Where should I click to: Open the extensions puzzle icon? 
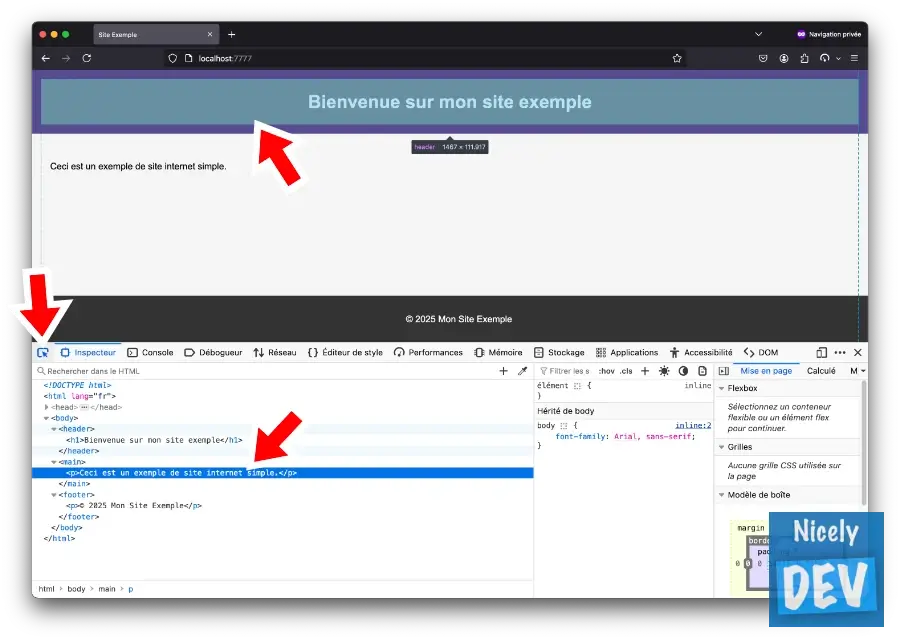804,58
